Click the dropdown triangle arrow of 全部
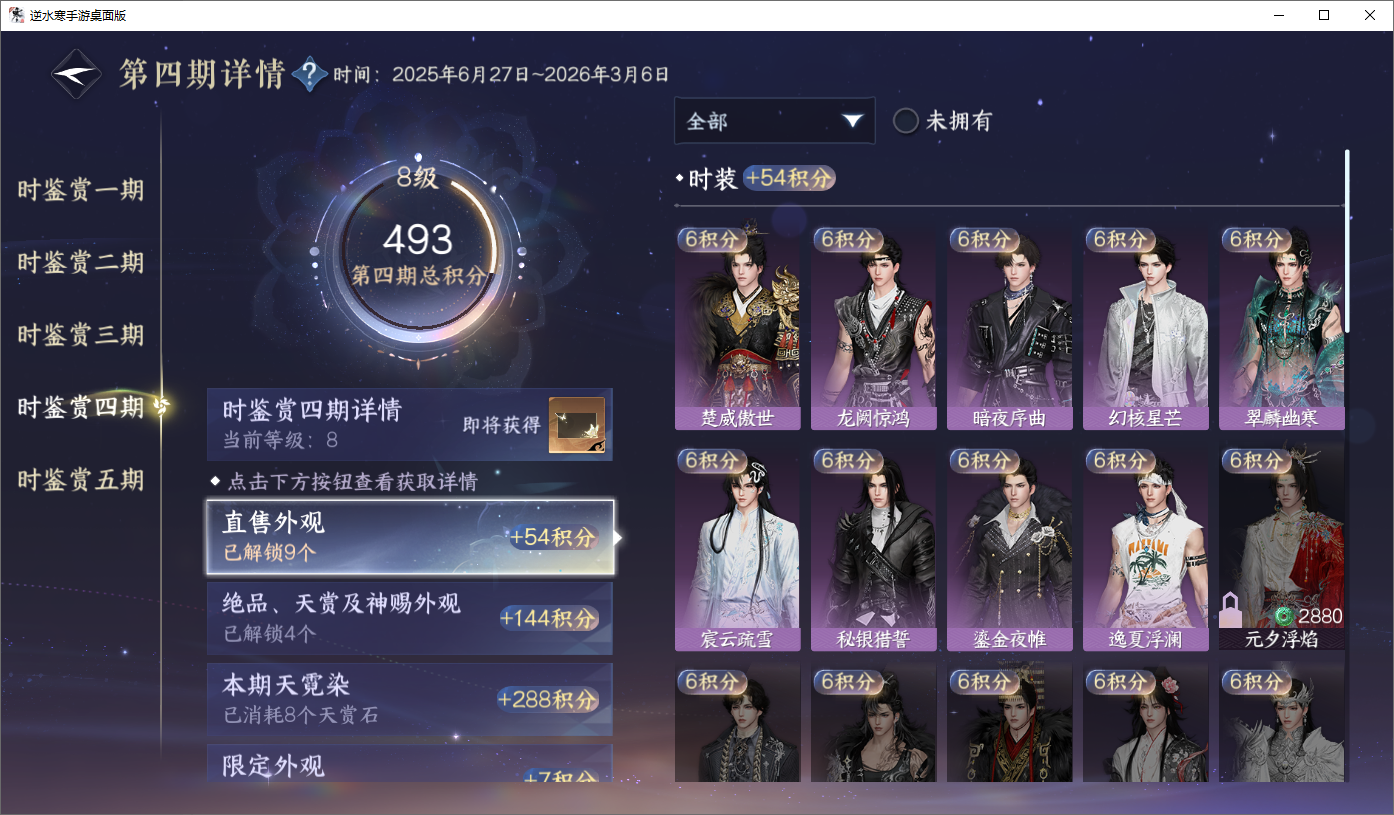 pyautogui.click(x=852, y=121)
